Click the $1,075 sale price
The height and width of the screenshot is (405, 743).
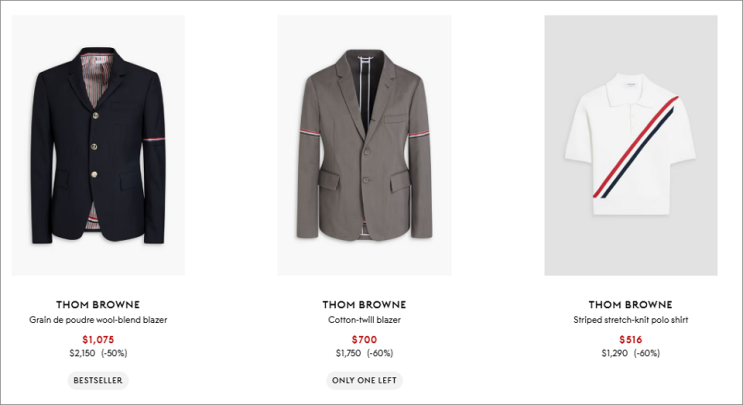[98, 340]
